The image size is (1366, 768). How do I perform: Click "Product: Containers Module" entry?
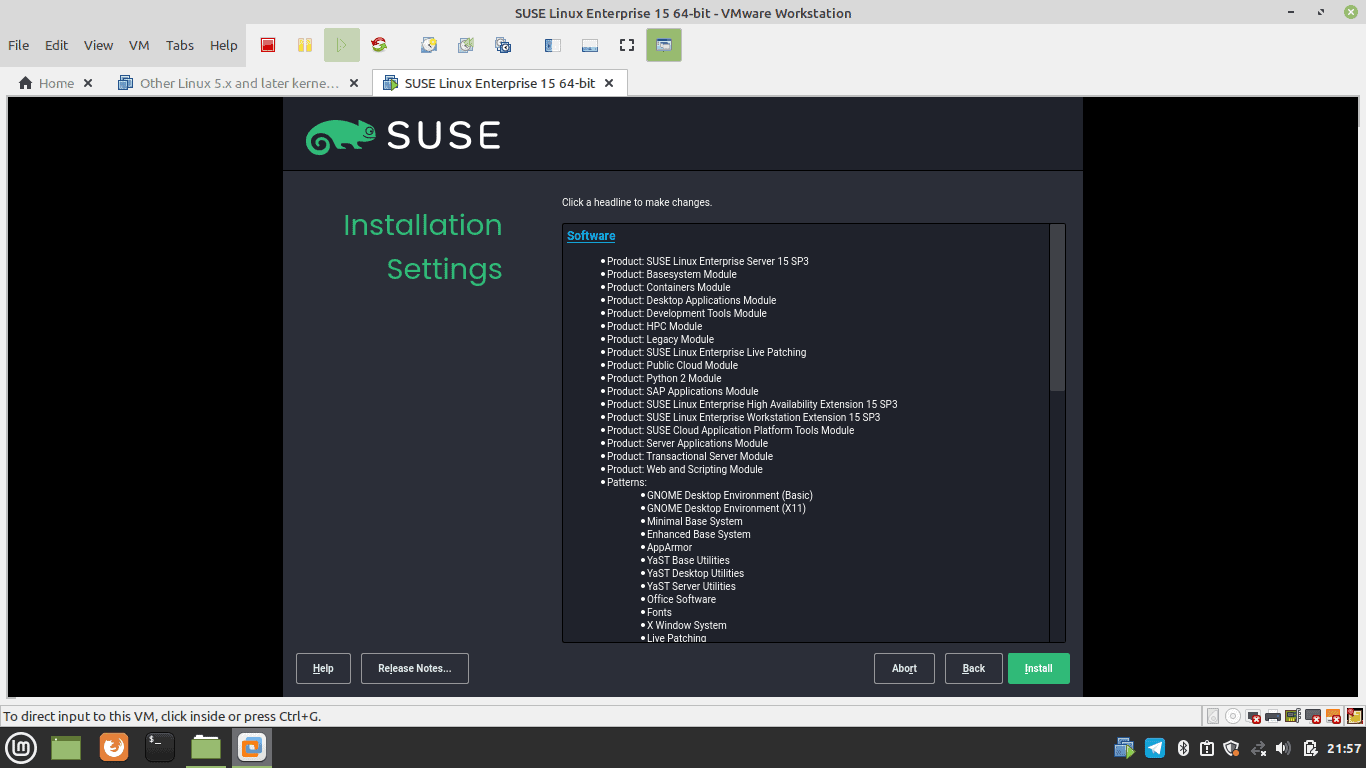click(668, 287)
